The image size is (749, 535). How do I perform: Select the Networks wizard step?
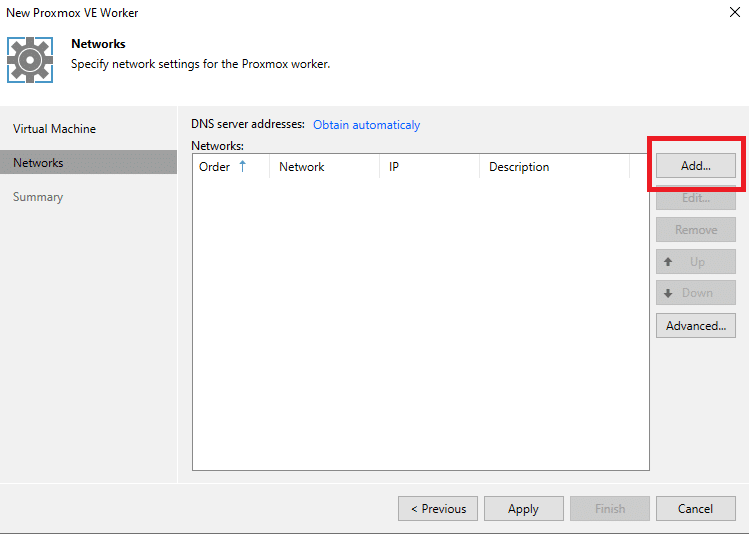tap(88, 162)
